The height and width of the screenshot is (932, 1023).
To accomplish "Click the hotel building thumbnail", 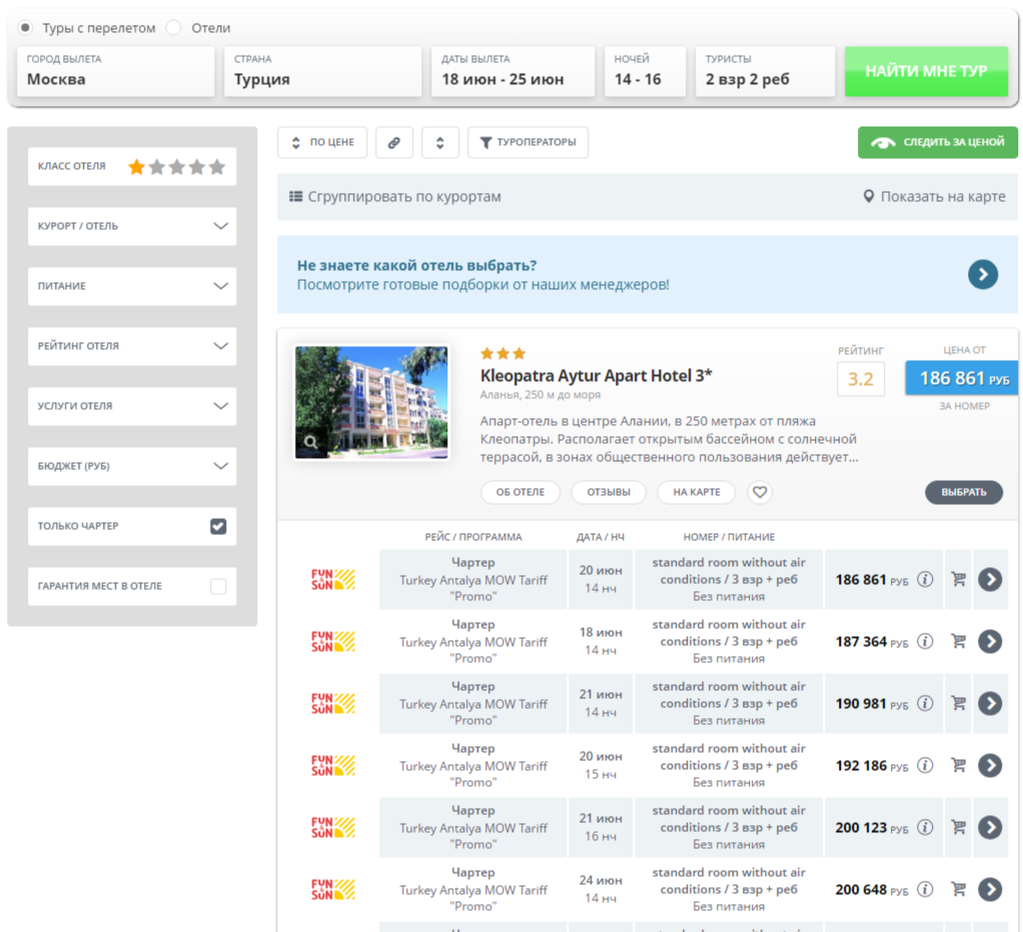I will [371, 402].
